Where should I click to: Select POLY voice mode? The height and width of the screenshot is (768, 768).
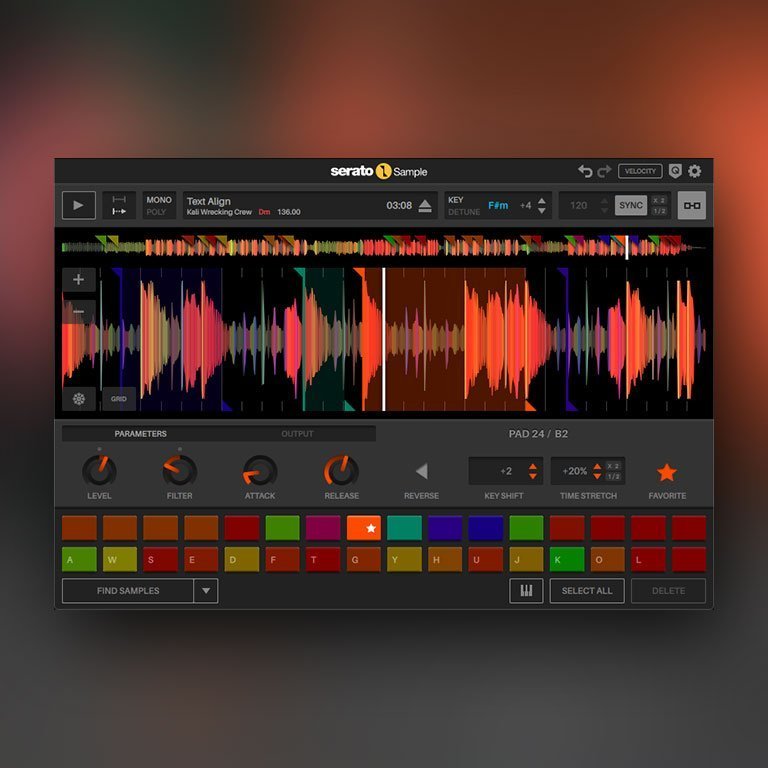click(x=156, y=212)
